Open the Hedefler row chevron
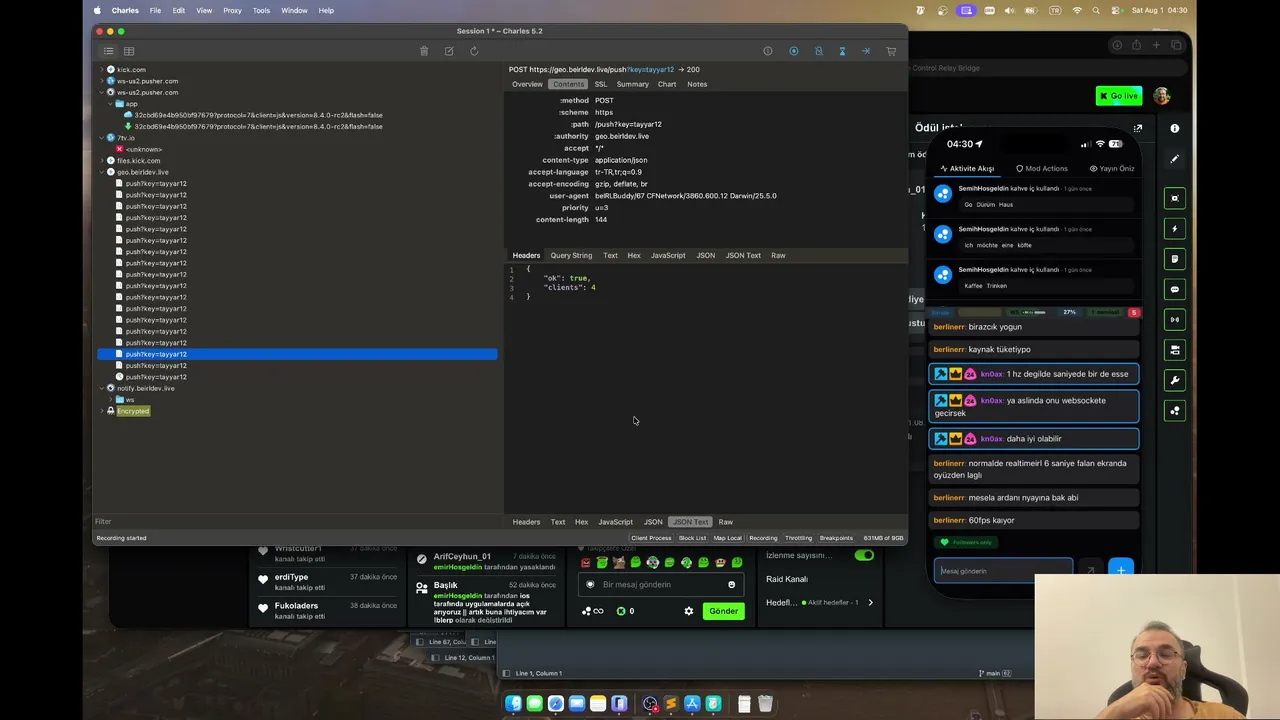 click(870, 603)
